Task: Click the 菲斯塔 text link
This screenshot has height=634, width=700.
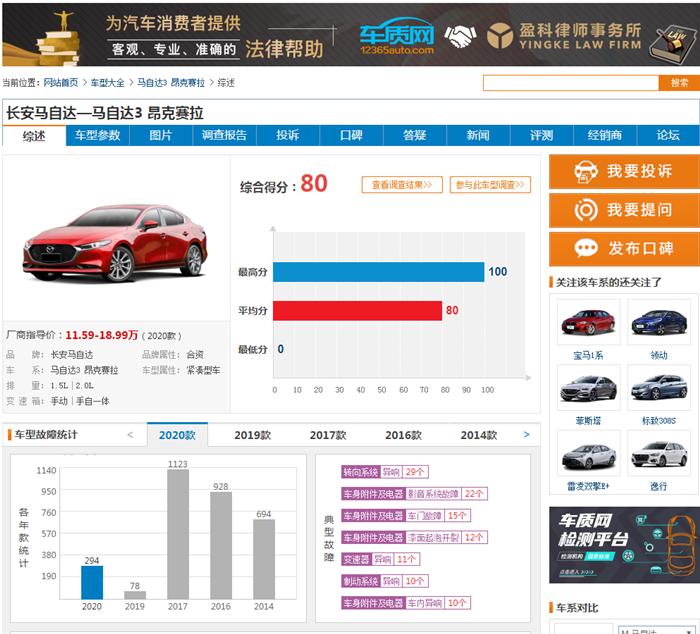Action: (x=588, y=421)
